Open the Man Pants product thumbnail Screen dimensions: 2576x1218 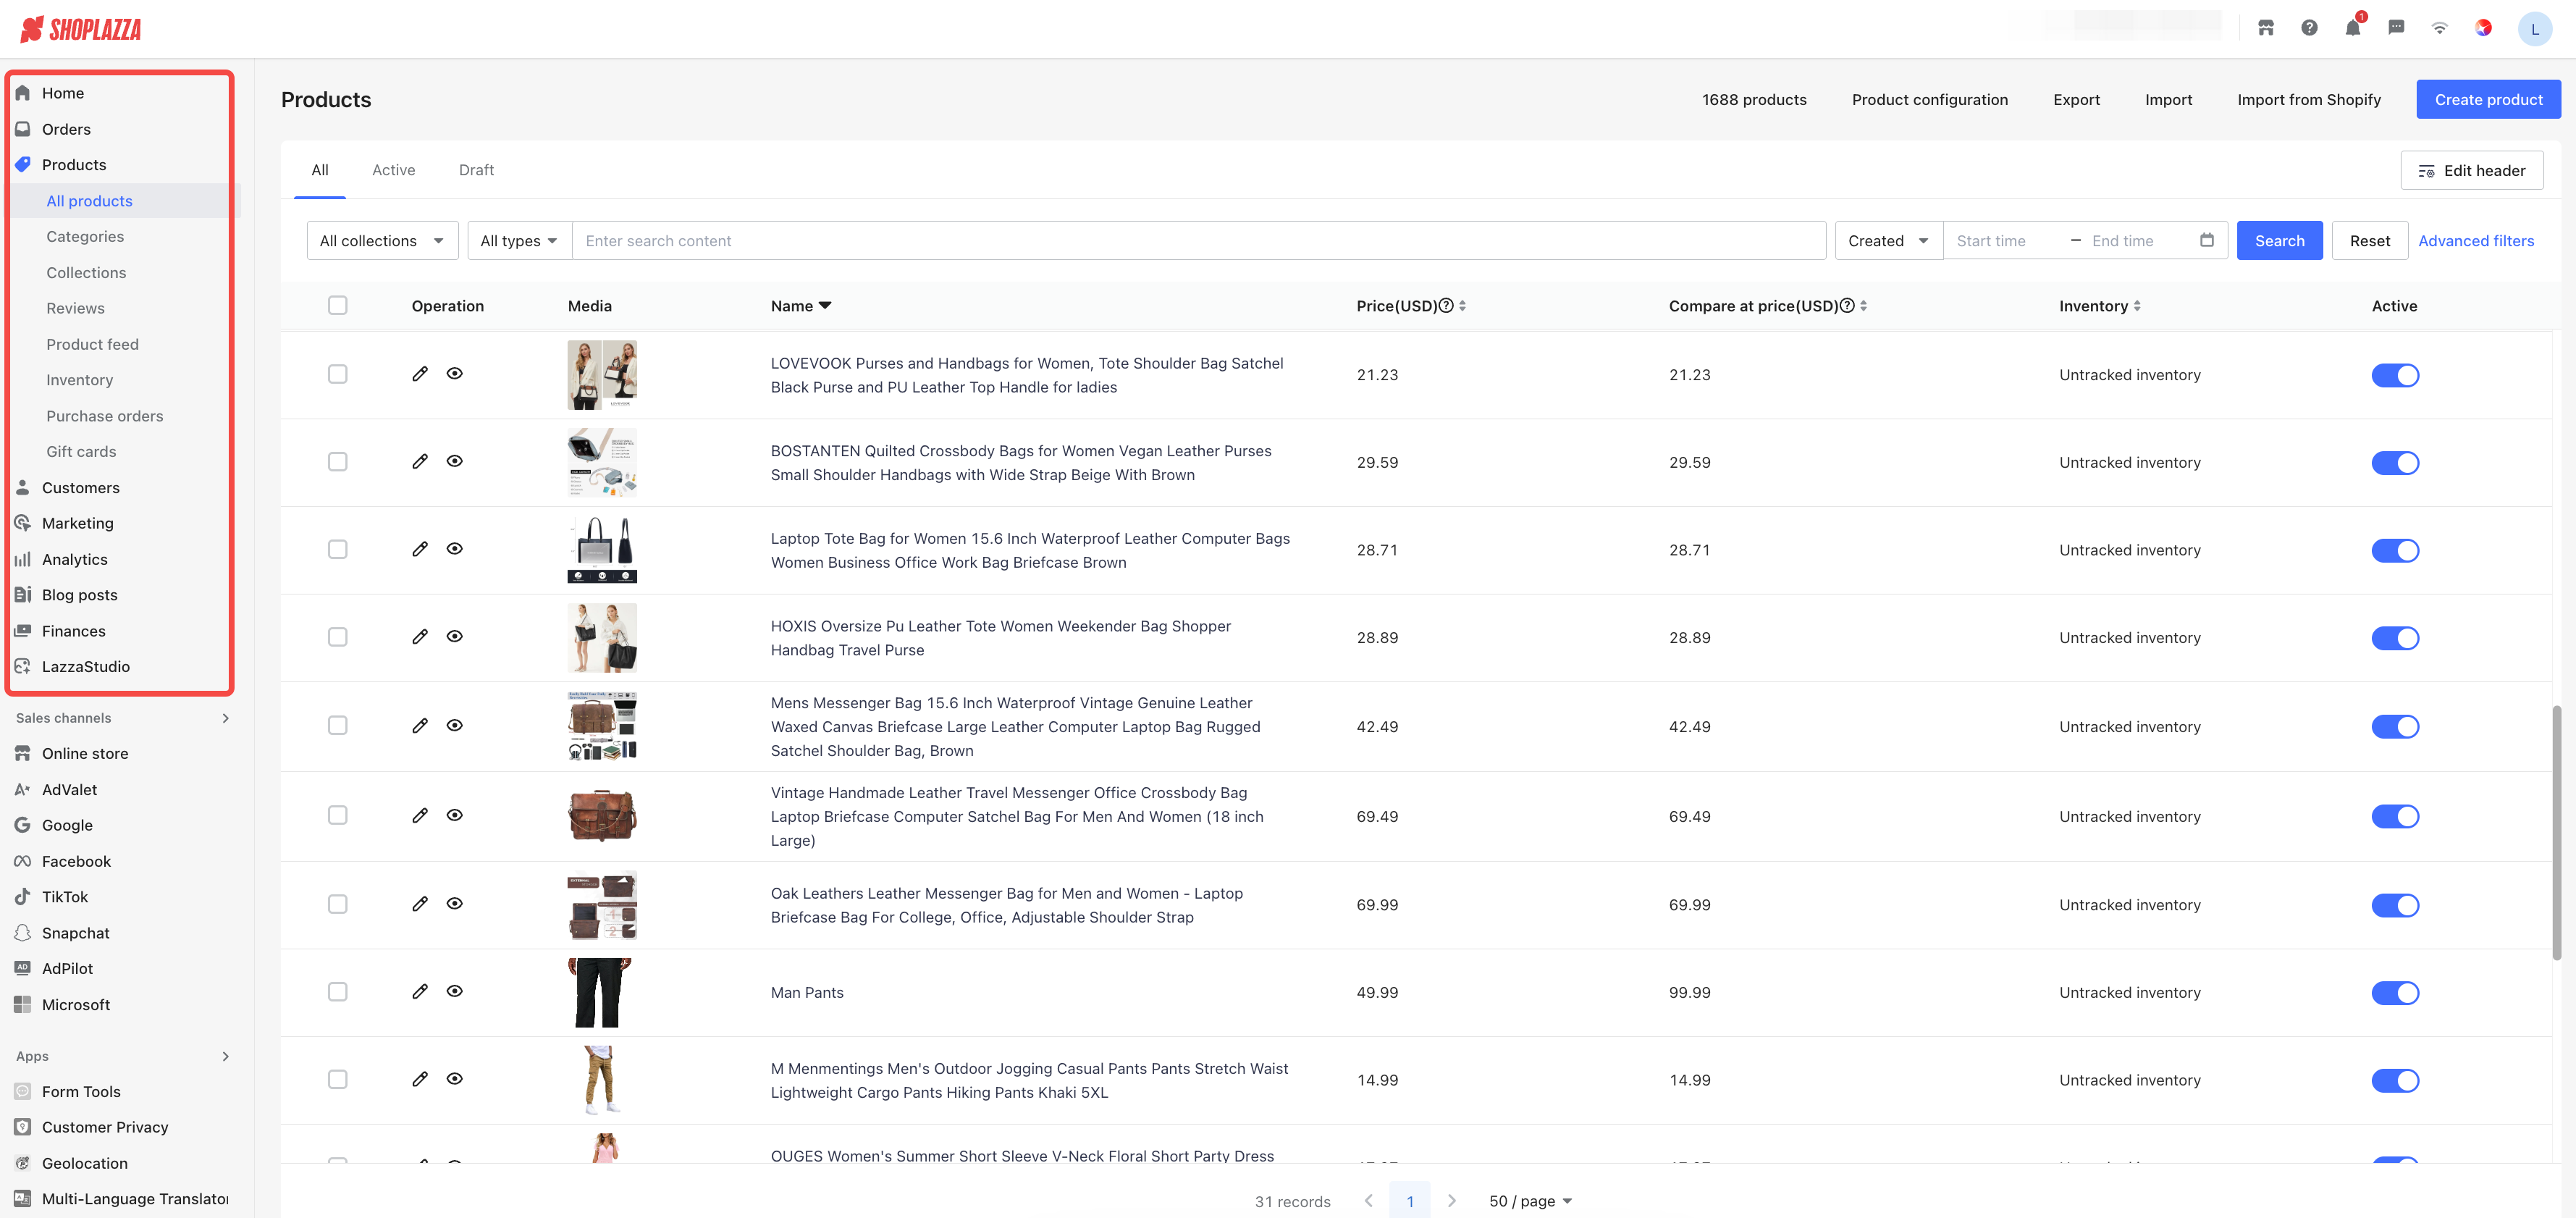(x=601, y=992)
